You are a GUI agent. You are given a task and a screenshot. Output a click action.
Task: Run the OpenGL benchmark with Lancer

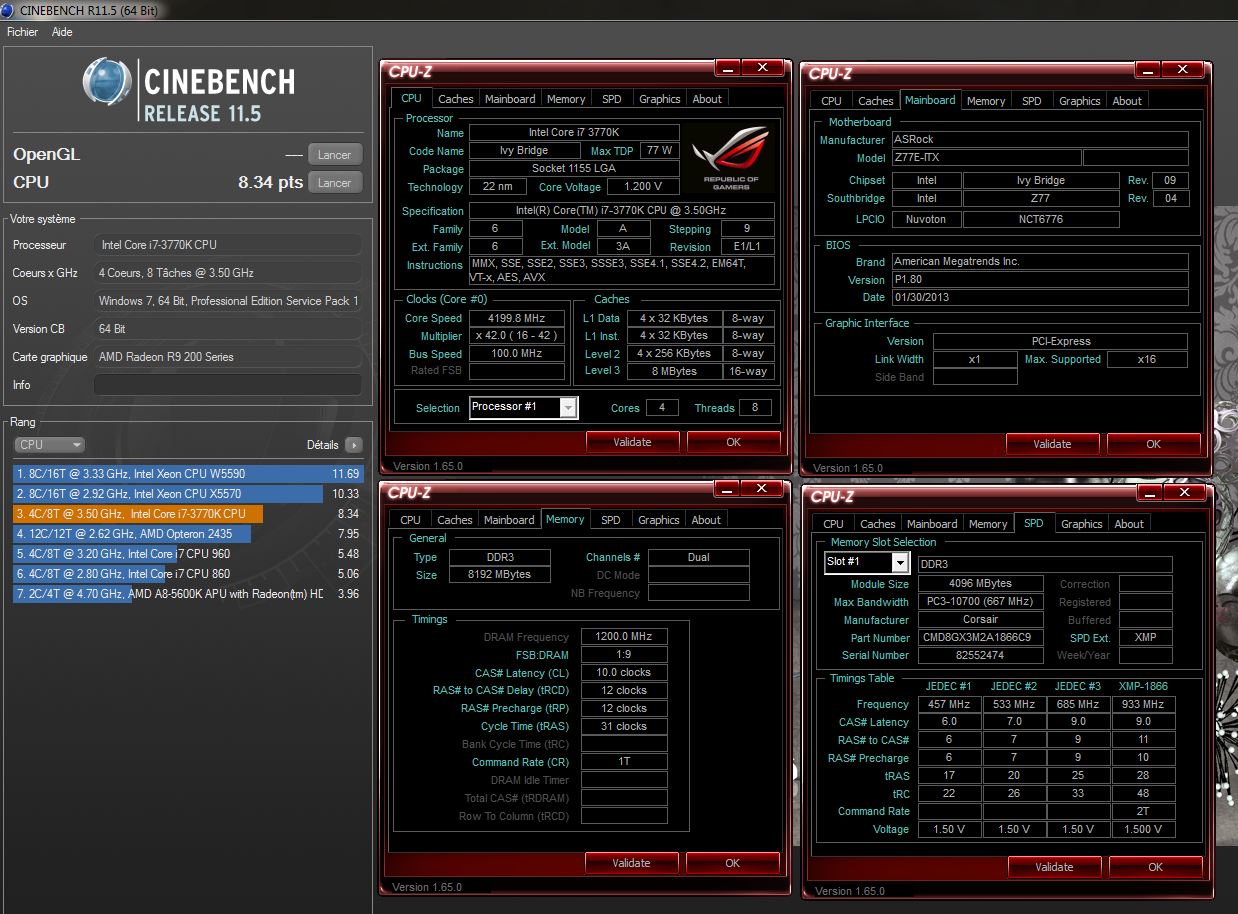(x=334, y=155)
